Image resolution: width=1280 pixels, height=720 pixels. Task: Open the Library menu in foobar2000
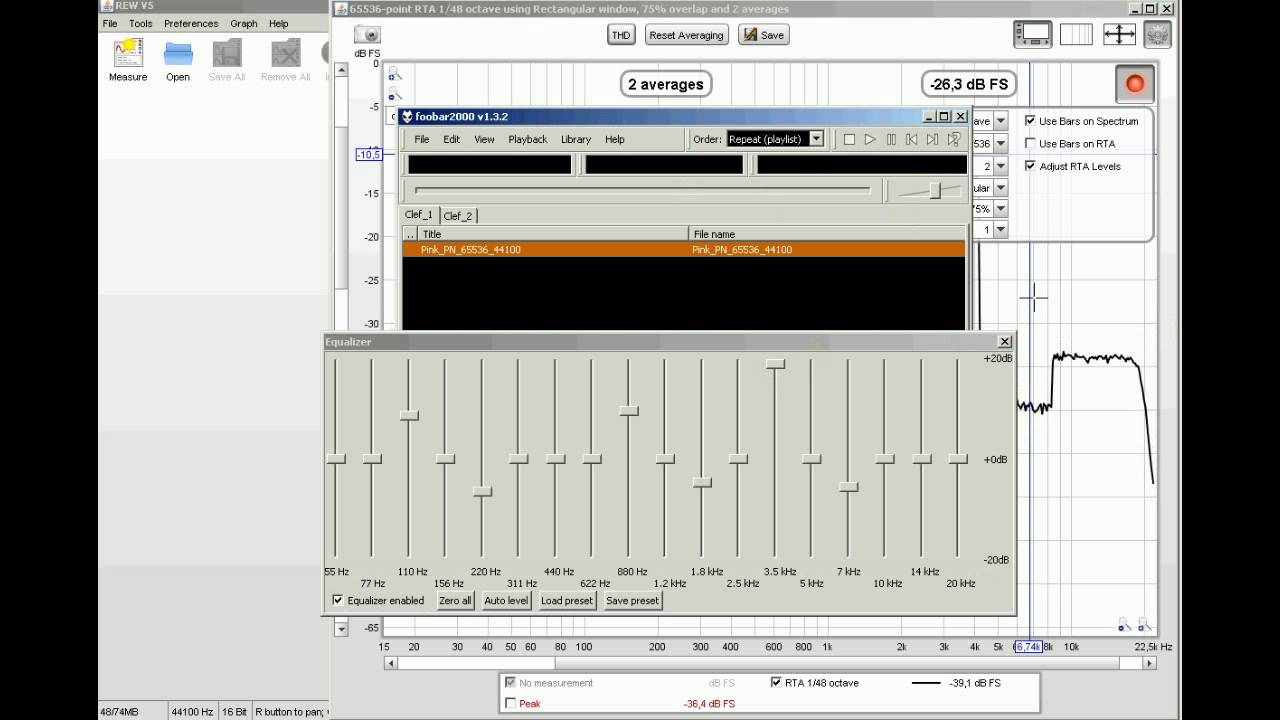point(576,140)
